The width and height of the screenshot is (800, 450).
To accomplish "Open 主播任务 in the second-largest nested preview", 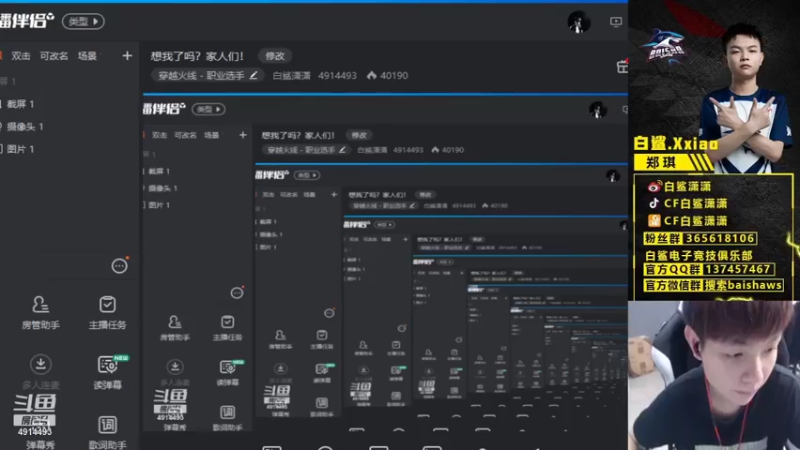I will tap(322, 339).
